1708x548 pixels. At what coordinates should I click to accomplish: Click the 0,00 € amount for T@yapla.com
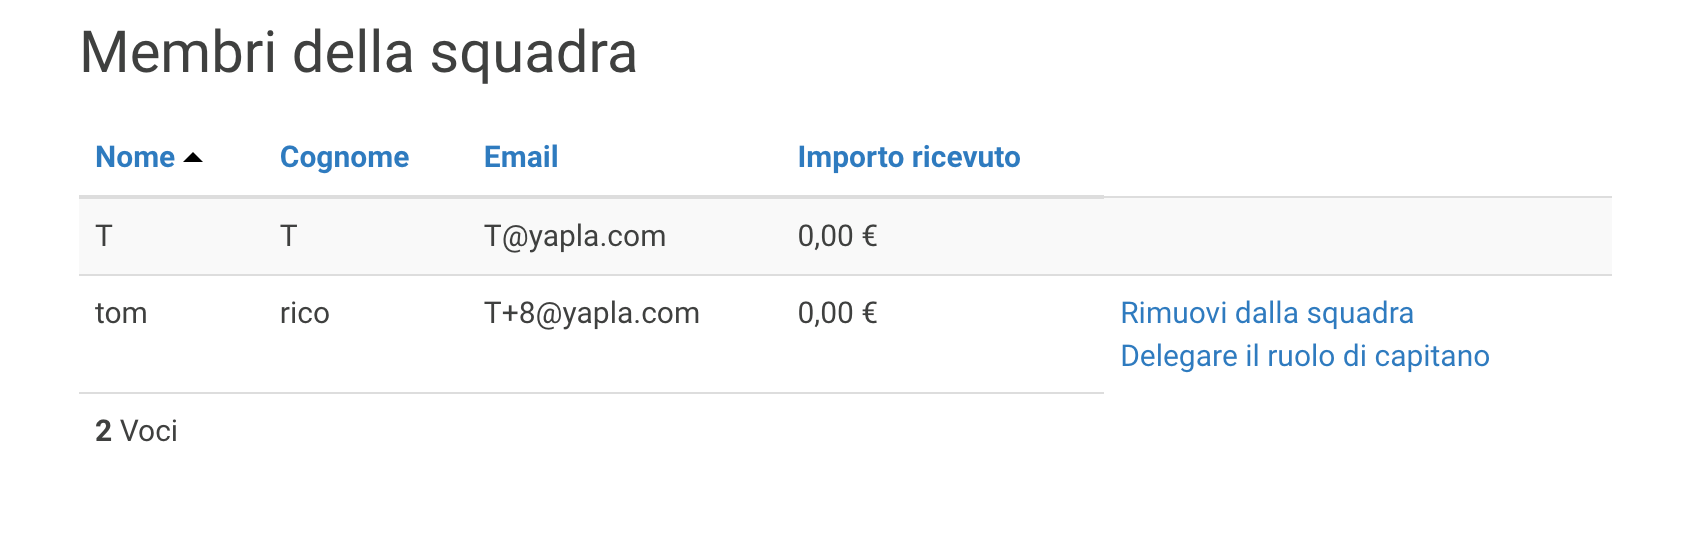(837, 236)
